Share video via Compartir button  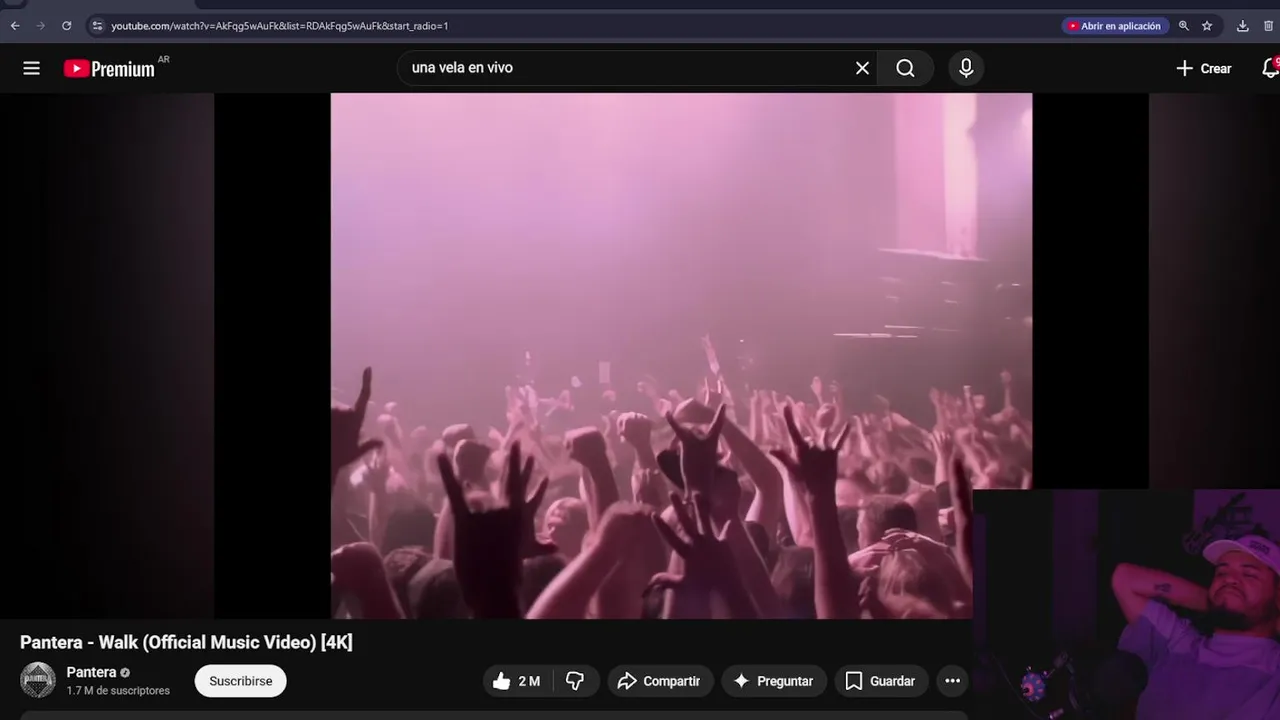point(660,681)
